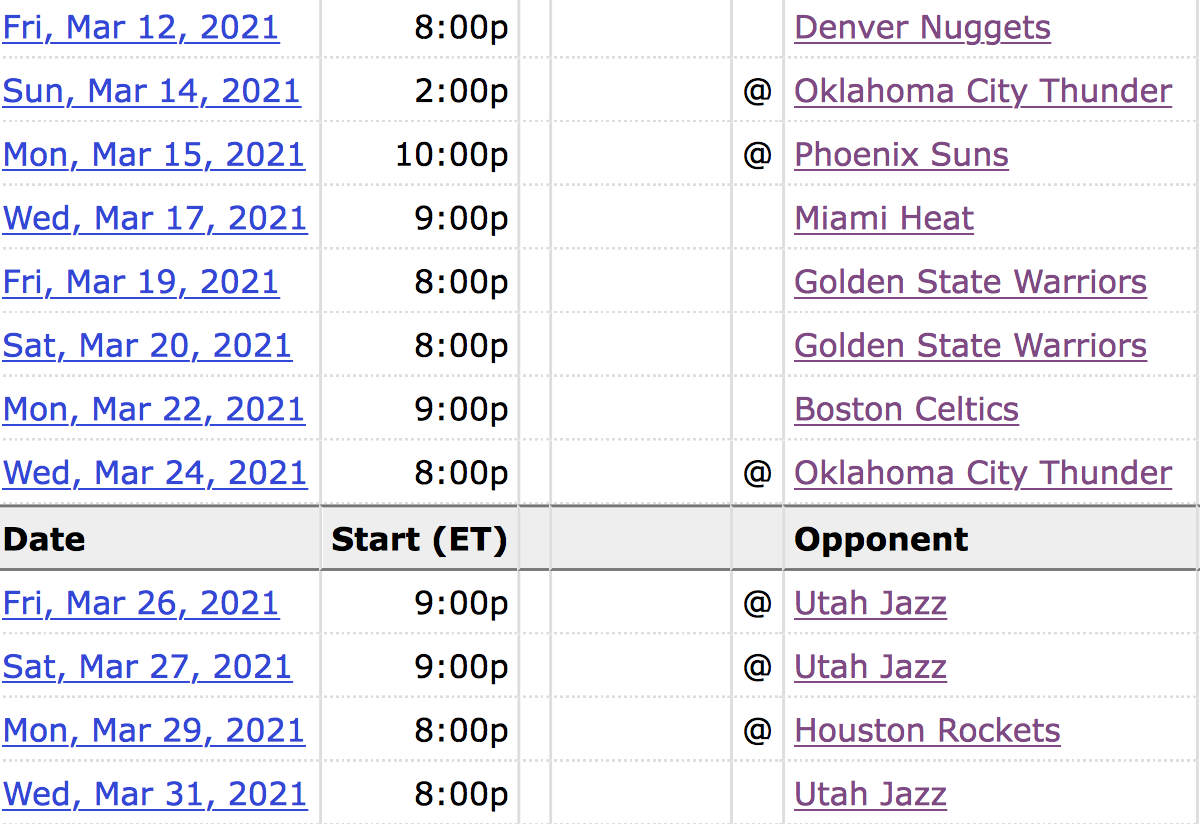The width and height of the screenshot is (1200, 824).
Task: Sort by the Date column header
Action: [x=44, y=539]
